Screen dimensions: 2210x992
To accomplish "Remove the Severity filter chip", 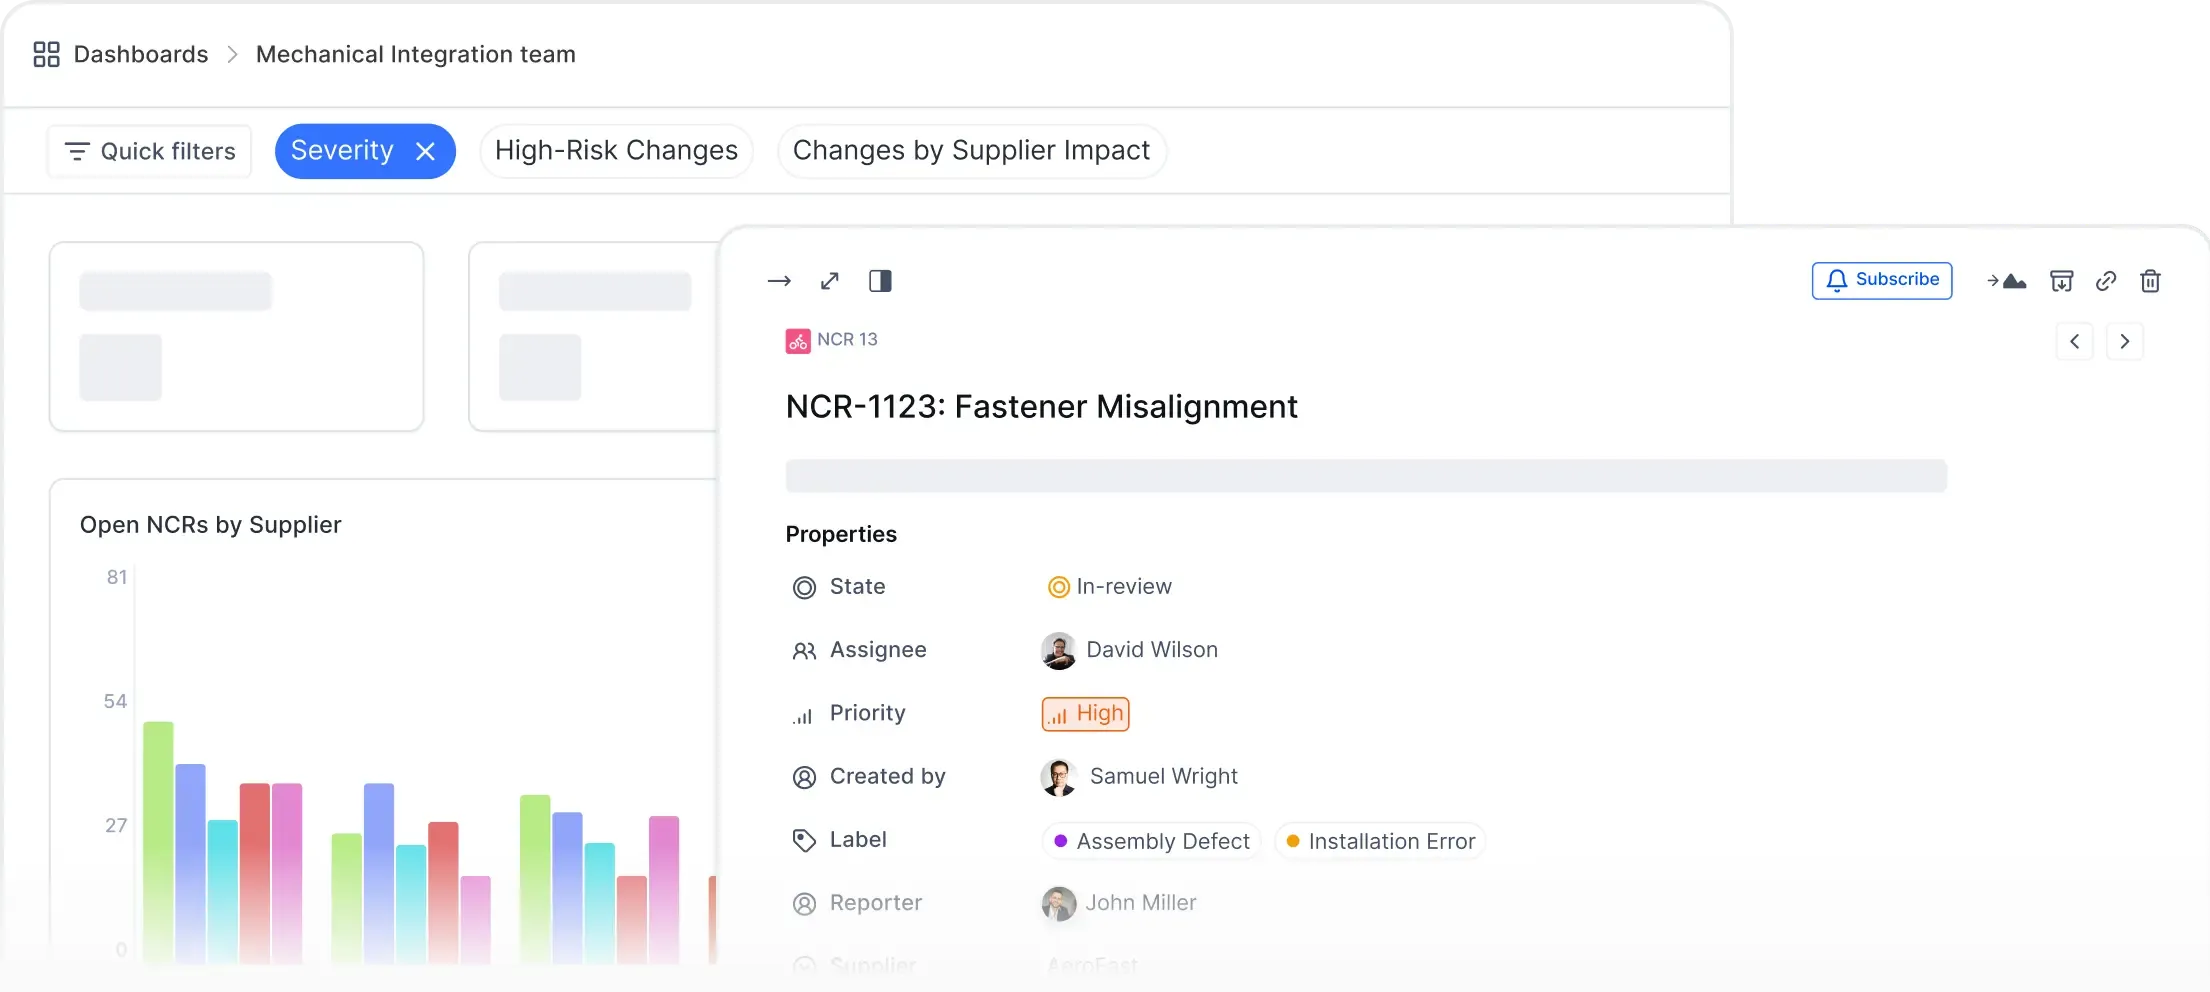I will point(426,150).
